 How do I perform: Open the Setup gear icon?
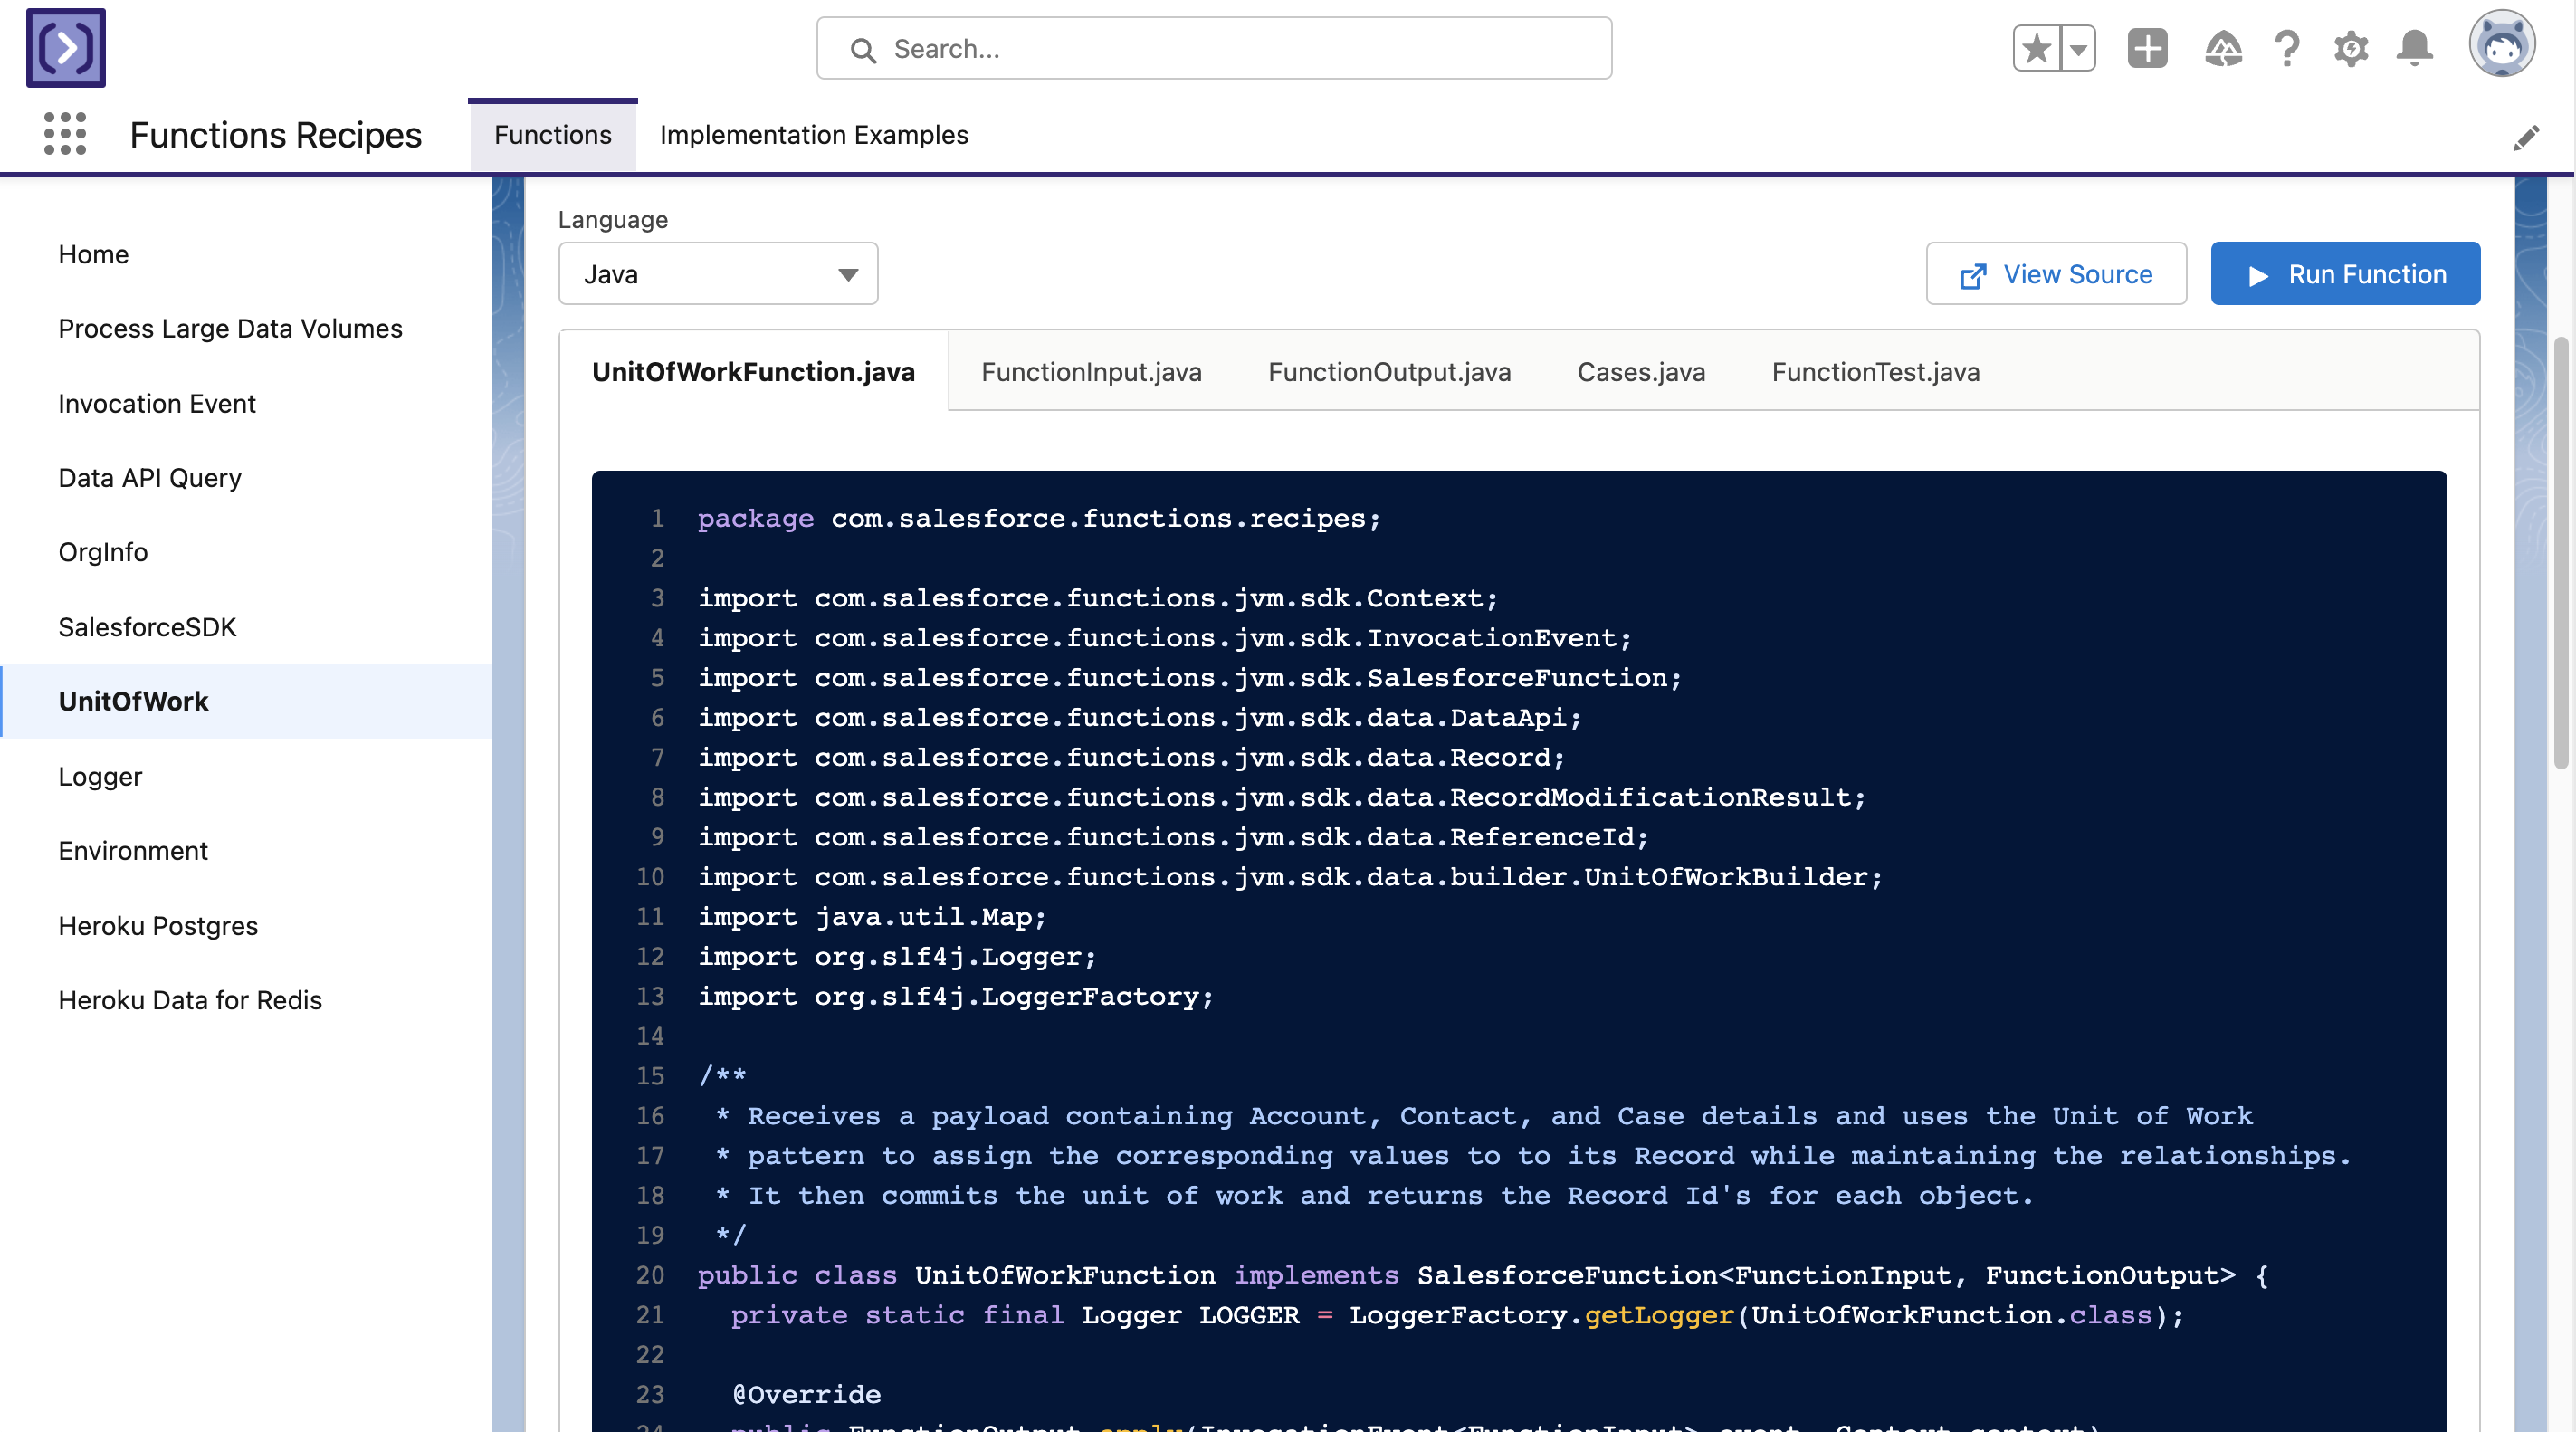(x=2351, y=48)
